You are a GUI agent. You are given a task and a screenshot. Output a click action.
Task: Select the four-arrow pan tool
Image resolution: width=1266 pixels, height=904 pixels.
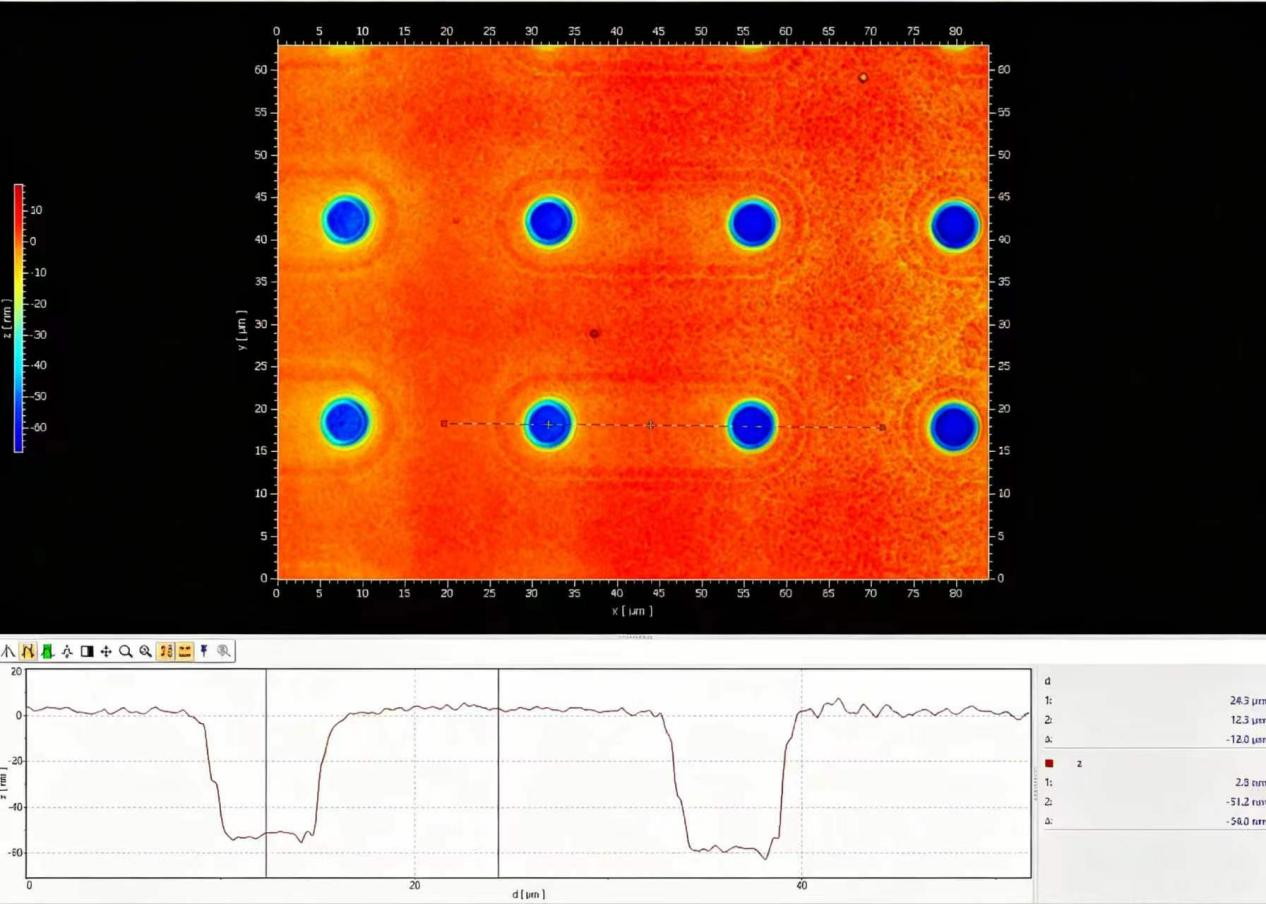(x=106, y=651)
